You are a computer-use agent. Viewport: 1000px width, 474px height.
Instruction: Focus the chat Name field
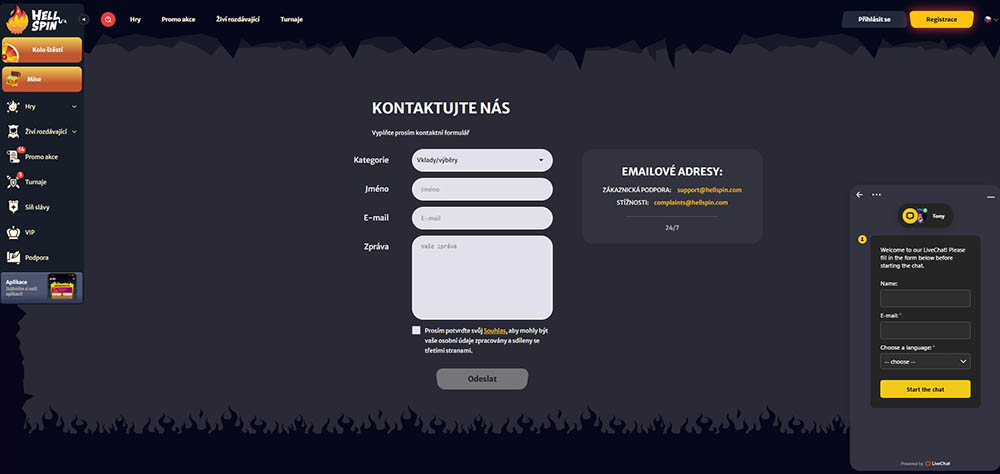925,299
